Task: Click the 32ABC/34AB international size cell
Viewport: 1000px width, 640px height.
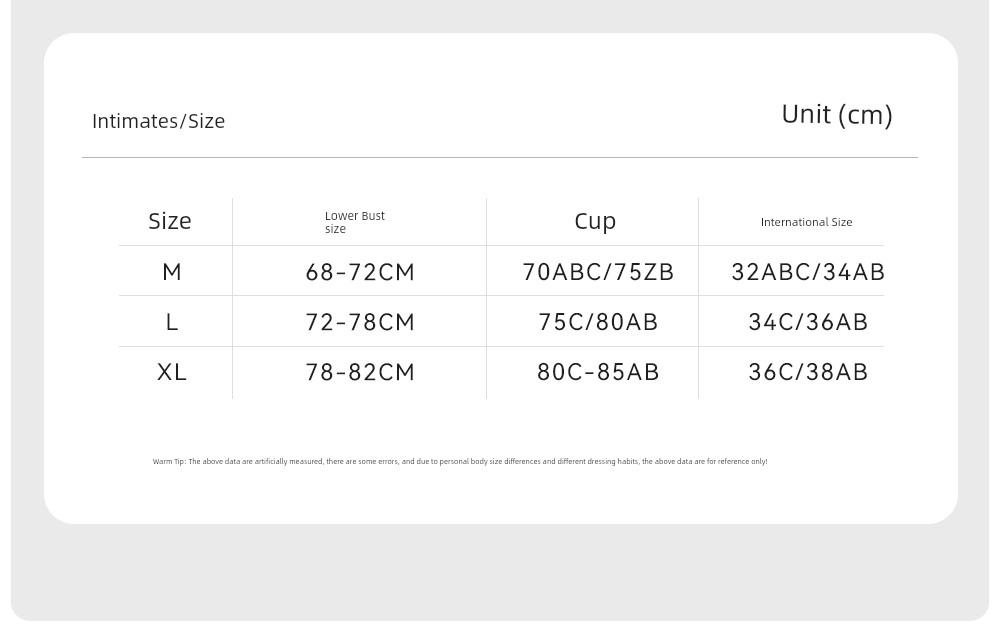Action: coord(807,272)
